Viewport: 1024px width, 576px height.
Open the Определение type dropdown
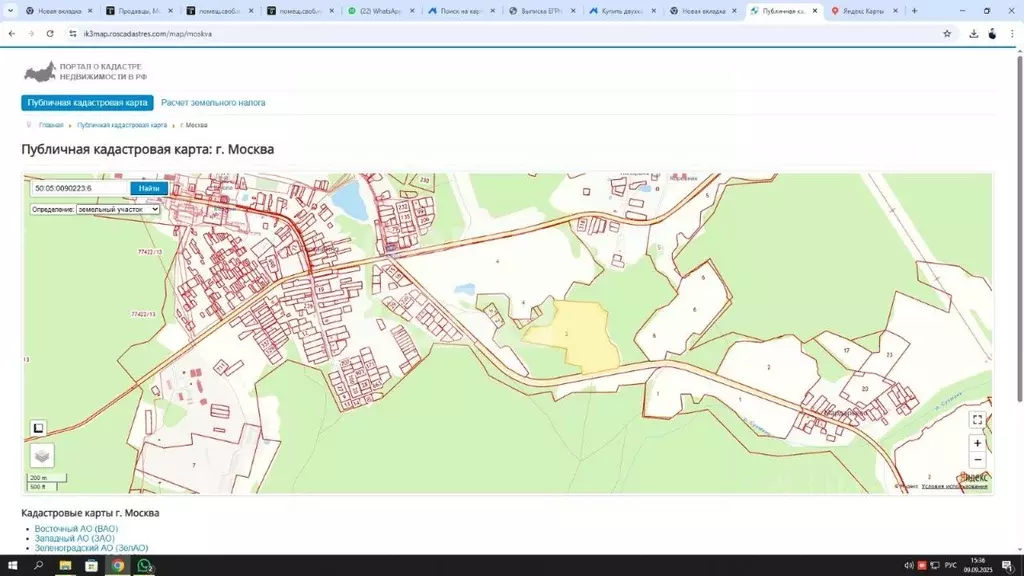point(118,209)
